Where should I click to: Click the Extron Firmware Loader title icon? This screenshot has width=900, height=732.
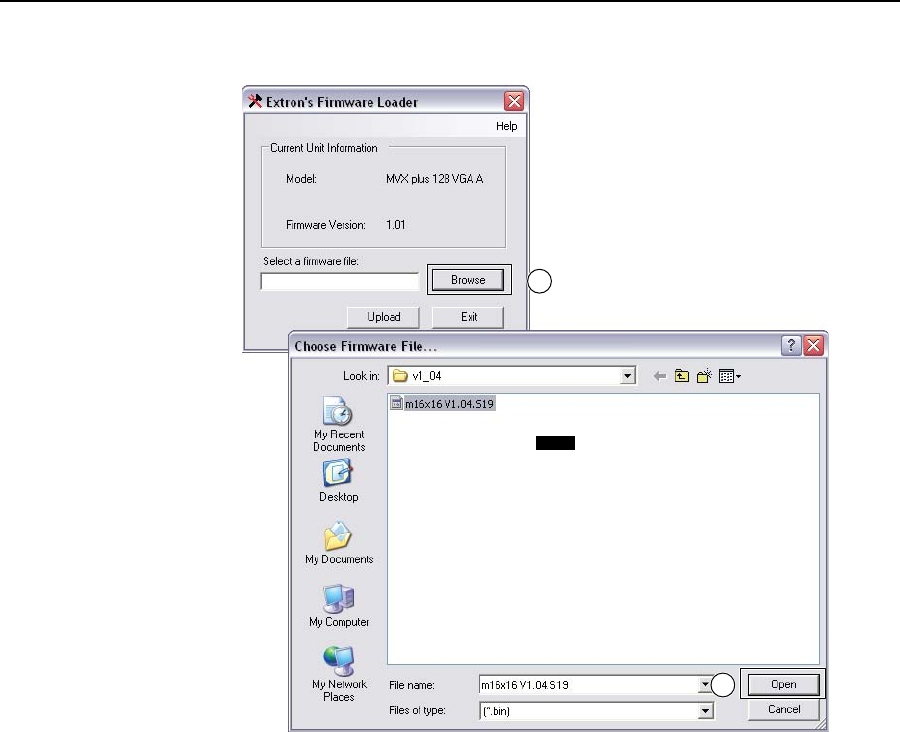pyautogui.click(x=254, y=102)
